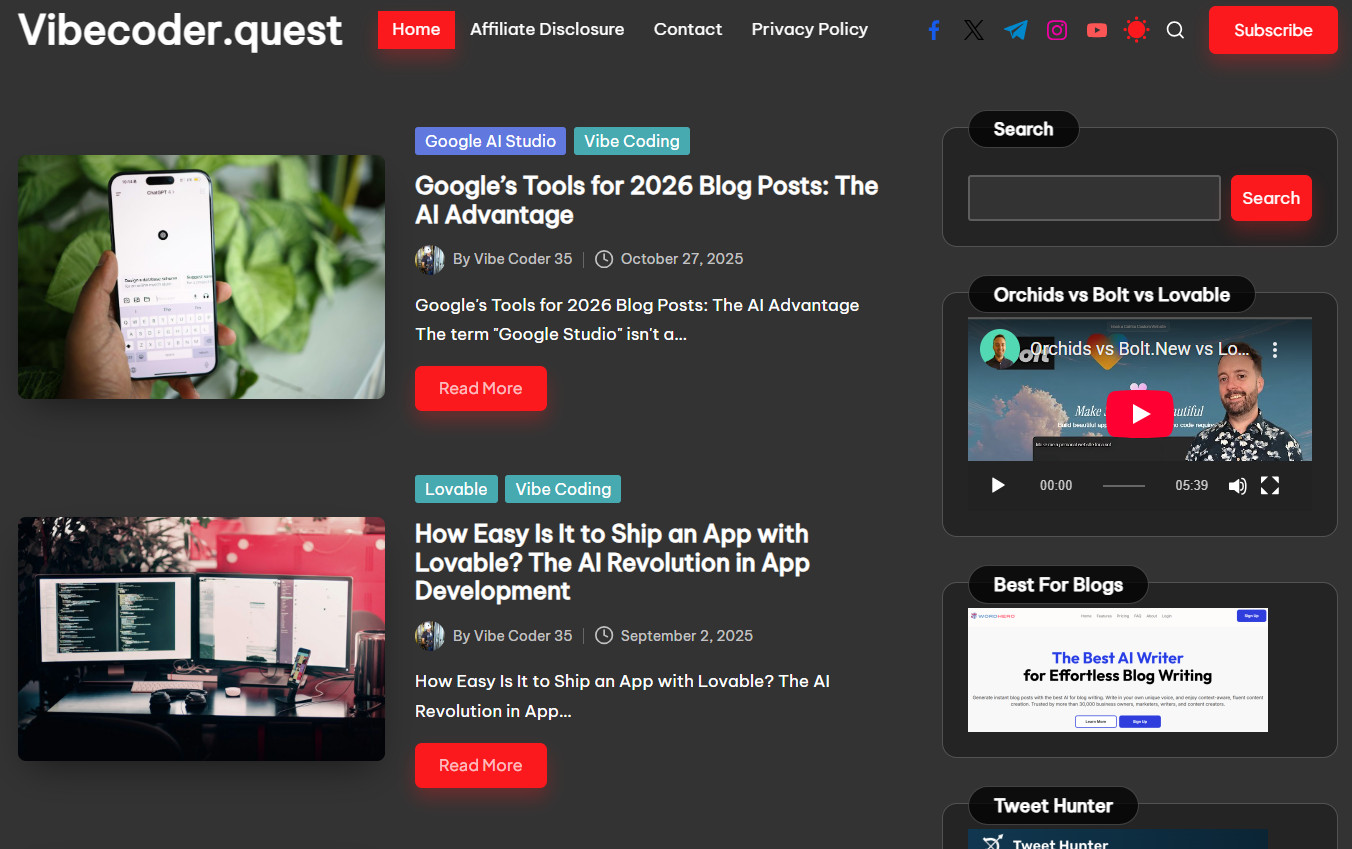Click the 00:00 elapsed time text

click(x=1056, y=486)
